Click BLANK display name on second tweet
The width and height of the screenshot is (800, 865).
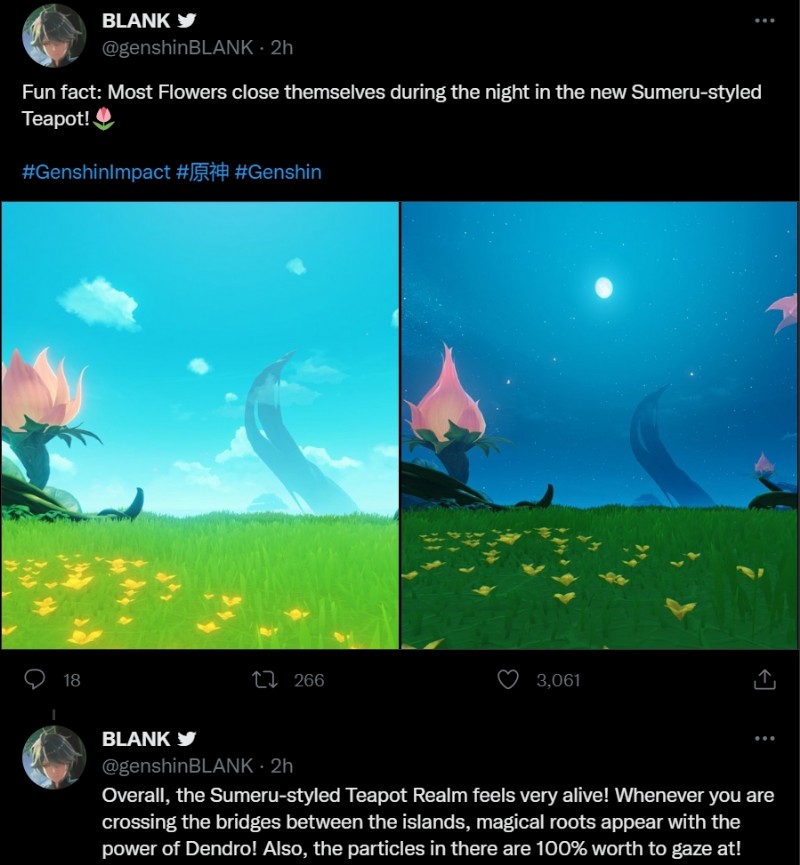point(136,739)
